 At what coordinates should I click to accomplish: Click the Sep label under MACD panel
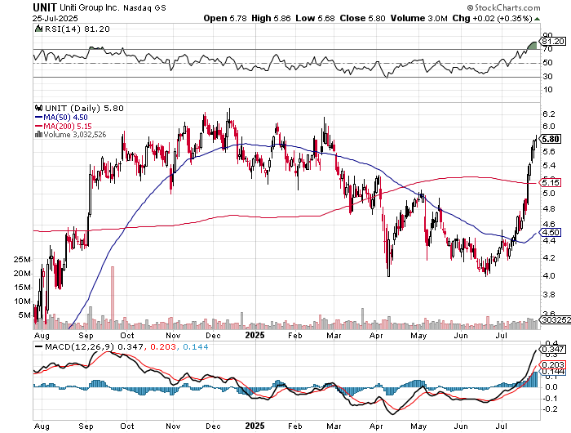[86, 426]
